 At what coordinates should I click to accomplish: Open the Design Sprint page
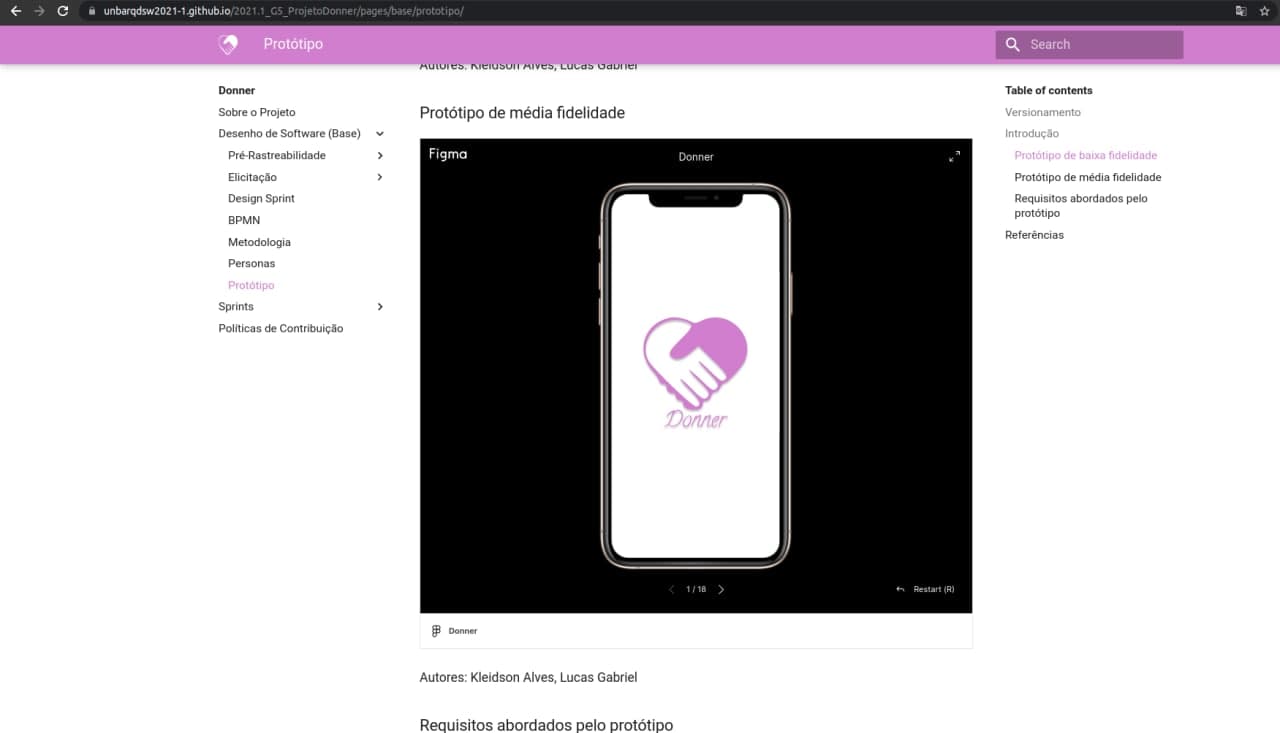261,198
